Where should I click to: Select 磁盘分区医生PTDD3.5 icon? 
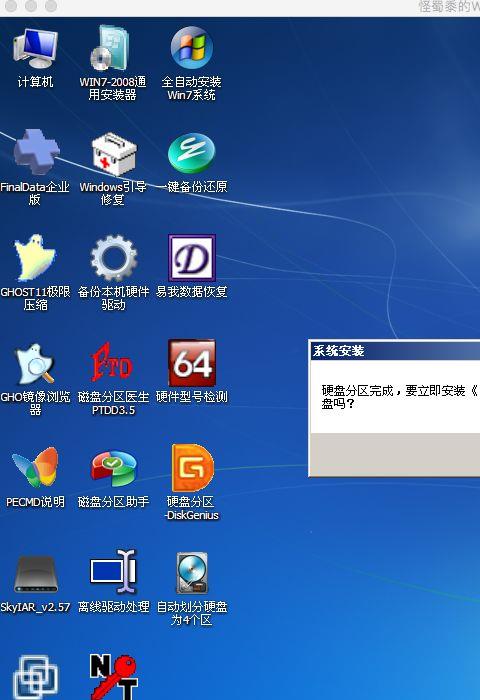(112, 362)
